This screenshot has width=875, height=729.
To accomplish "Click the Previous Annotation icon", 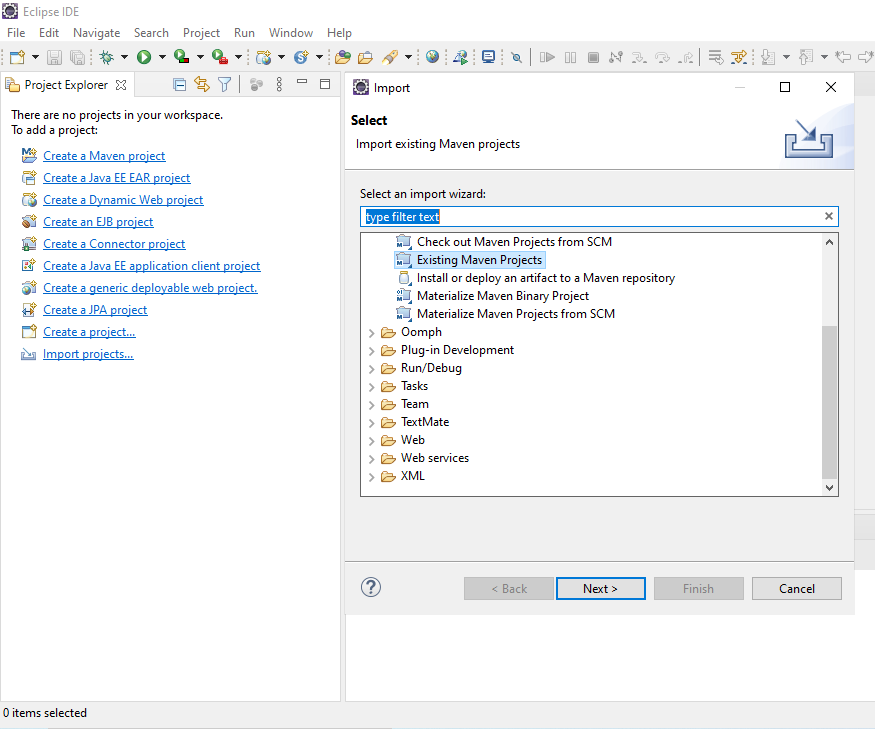I will (x=806, y=57).
